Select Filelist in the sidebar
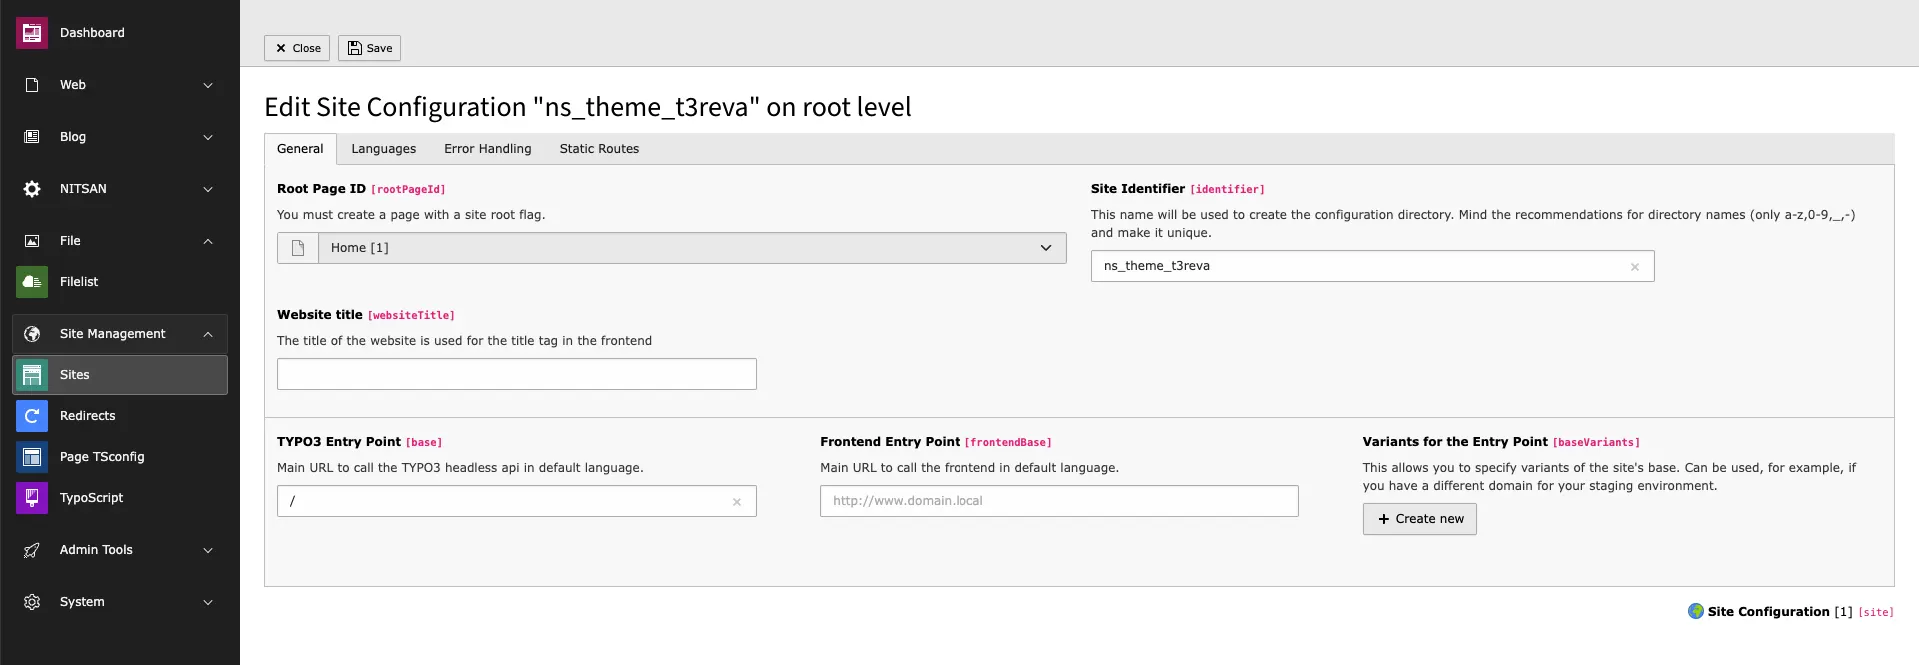The height and width of the screenshot is (665, 1919). point(79,282)
